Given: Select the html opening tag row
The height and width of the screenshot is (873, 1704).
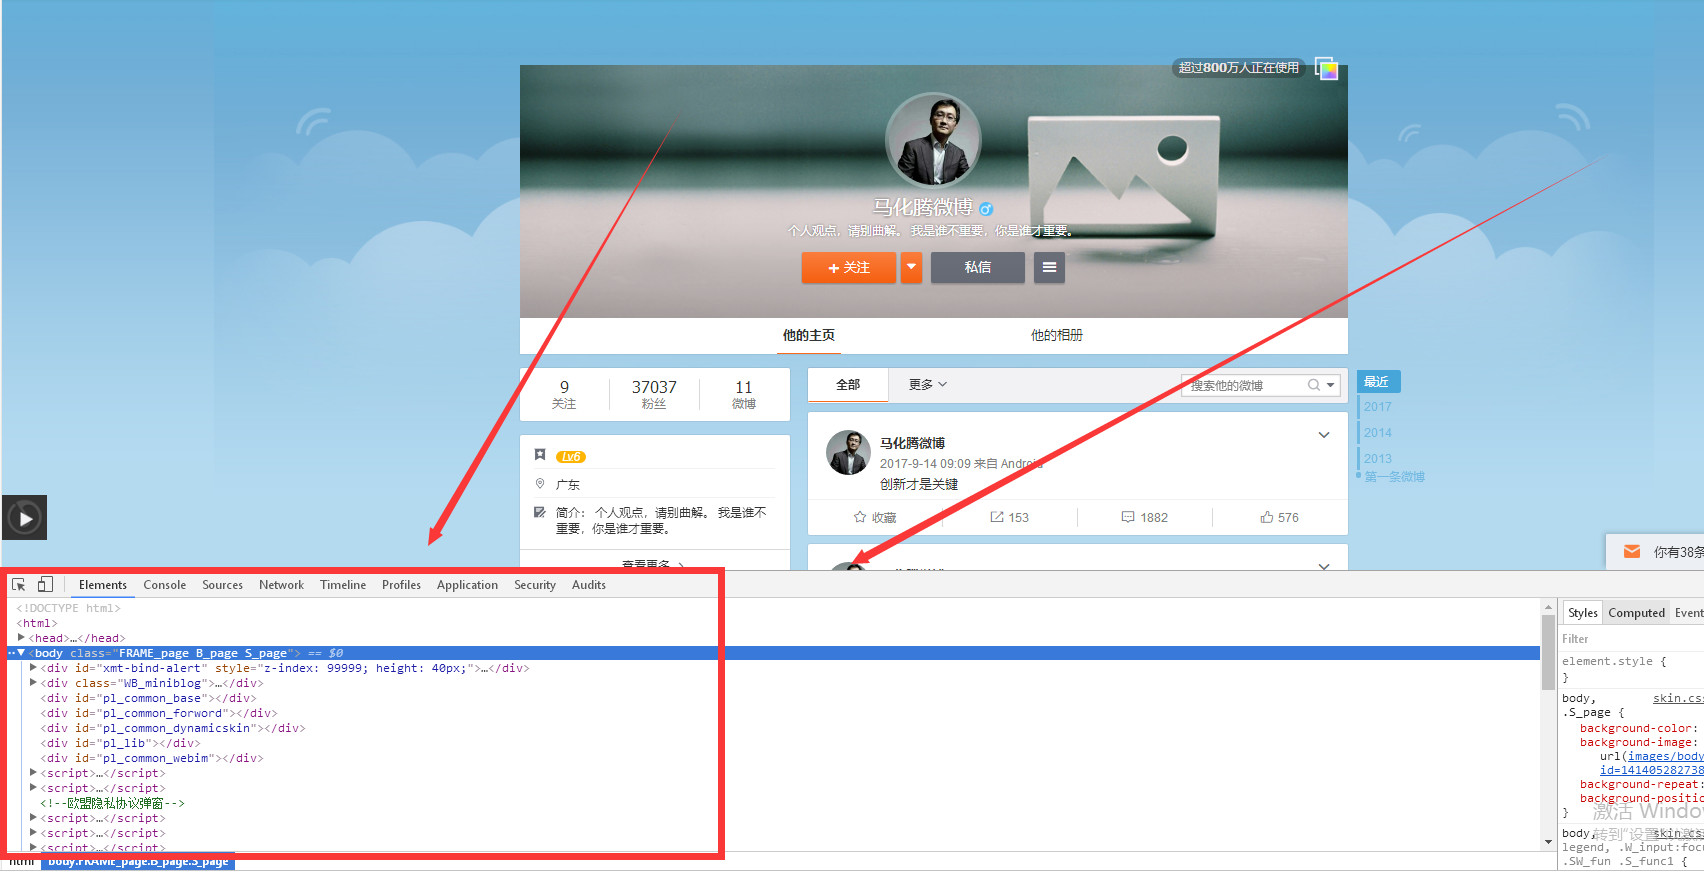Looking at the screenshot, I should [37, 623].
